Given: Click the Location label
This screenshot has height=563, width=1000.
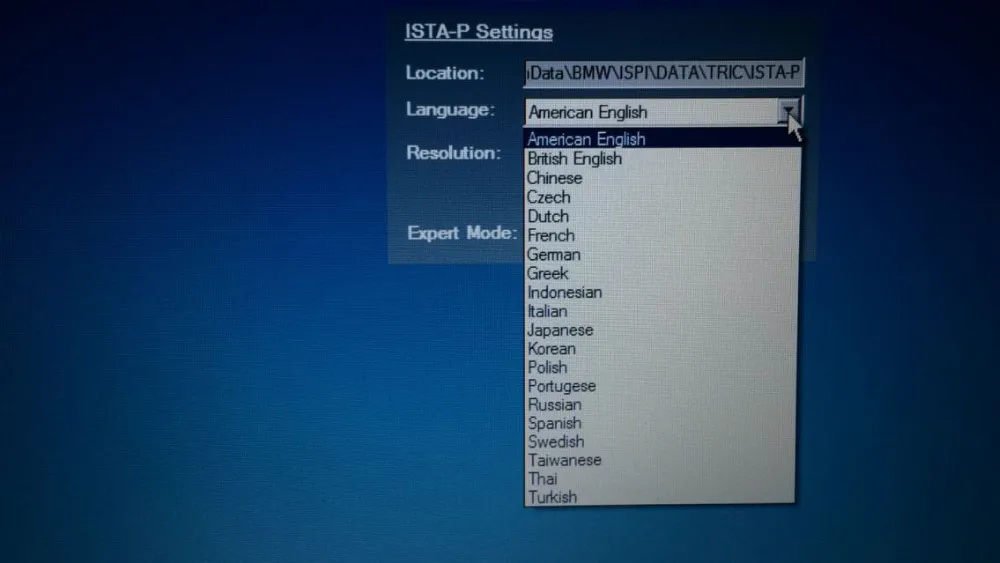Looking at the screenshot, I should [x=445, y=73].
